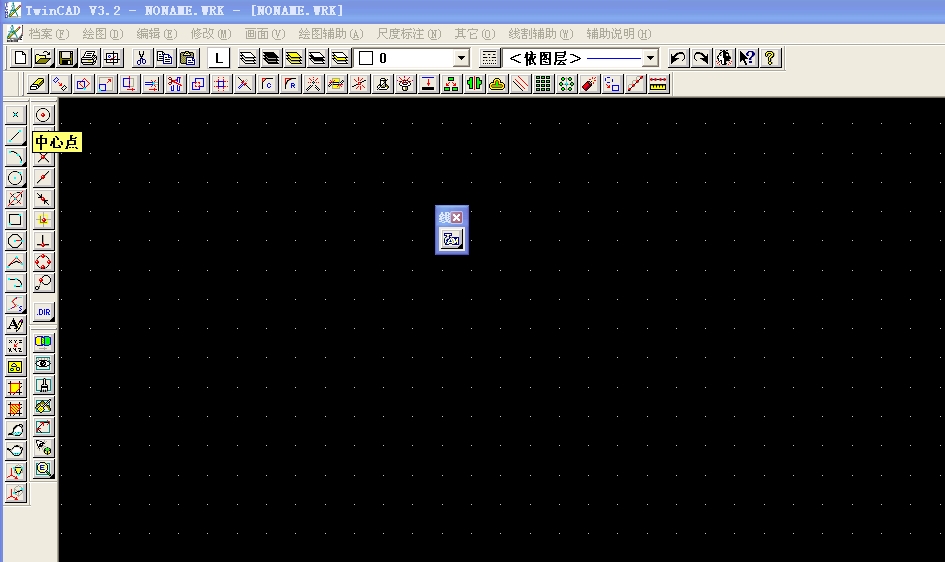945x562 pixels.
Task: Cut selection with scissors icon
Action: [141, 58]
